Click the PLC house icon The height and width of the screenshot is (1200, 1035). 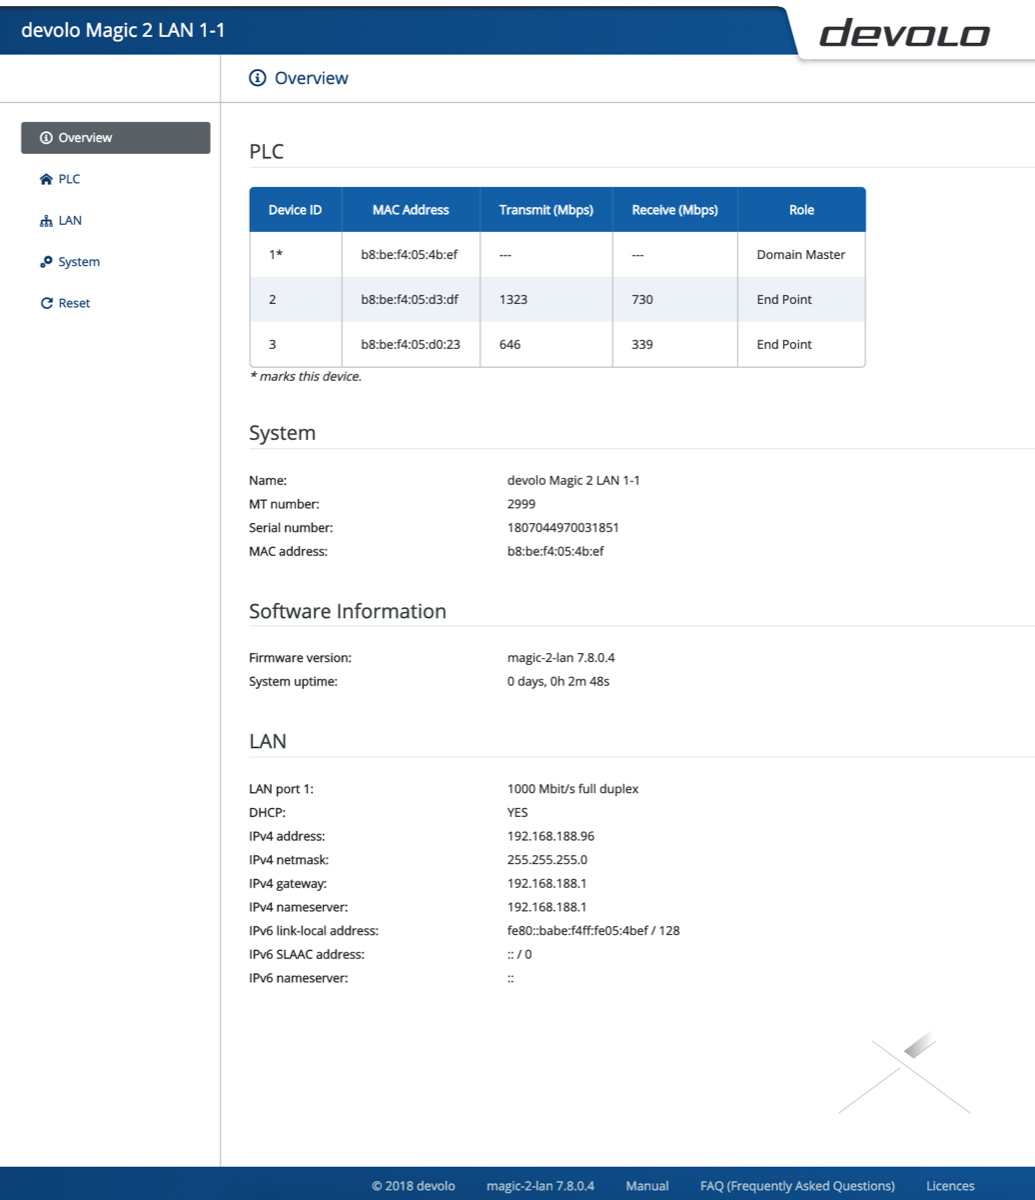pyautogui.click(x=46, y=180)
